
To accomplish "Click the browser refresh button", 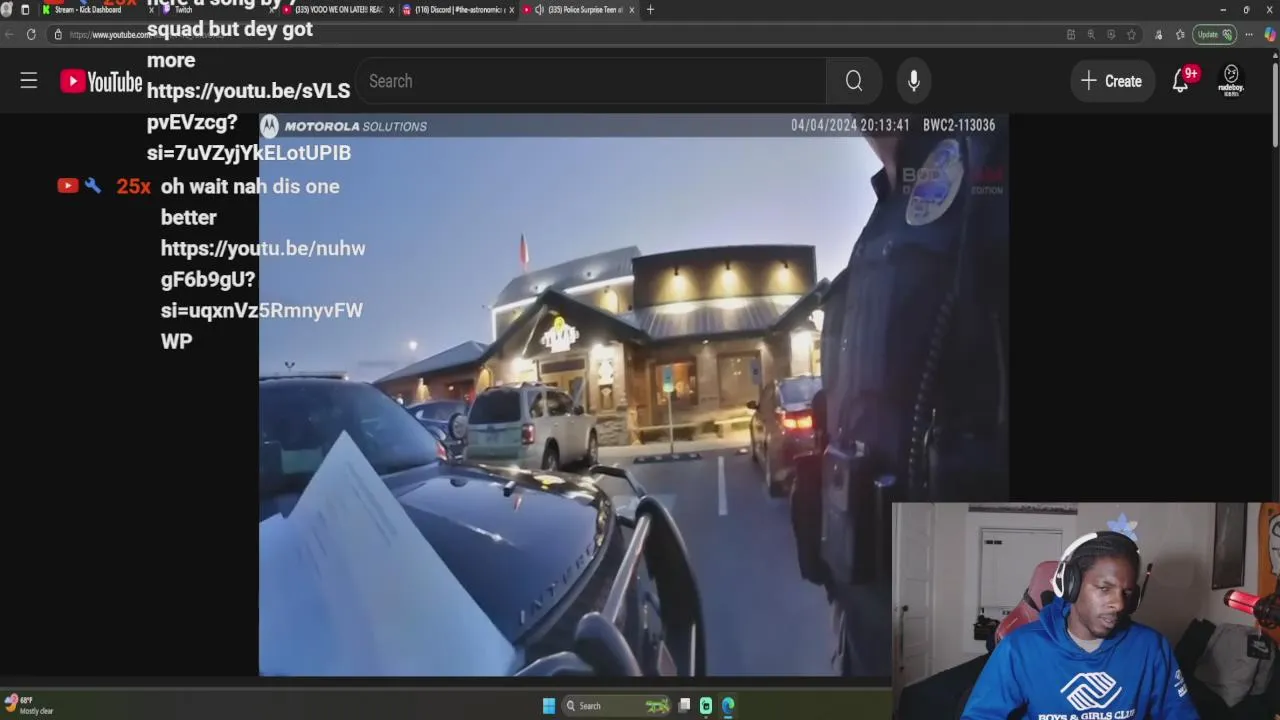I will coord(31,35).
